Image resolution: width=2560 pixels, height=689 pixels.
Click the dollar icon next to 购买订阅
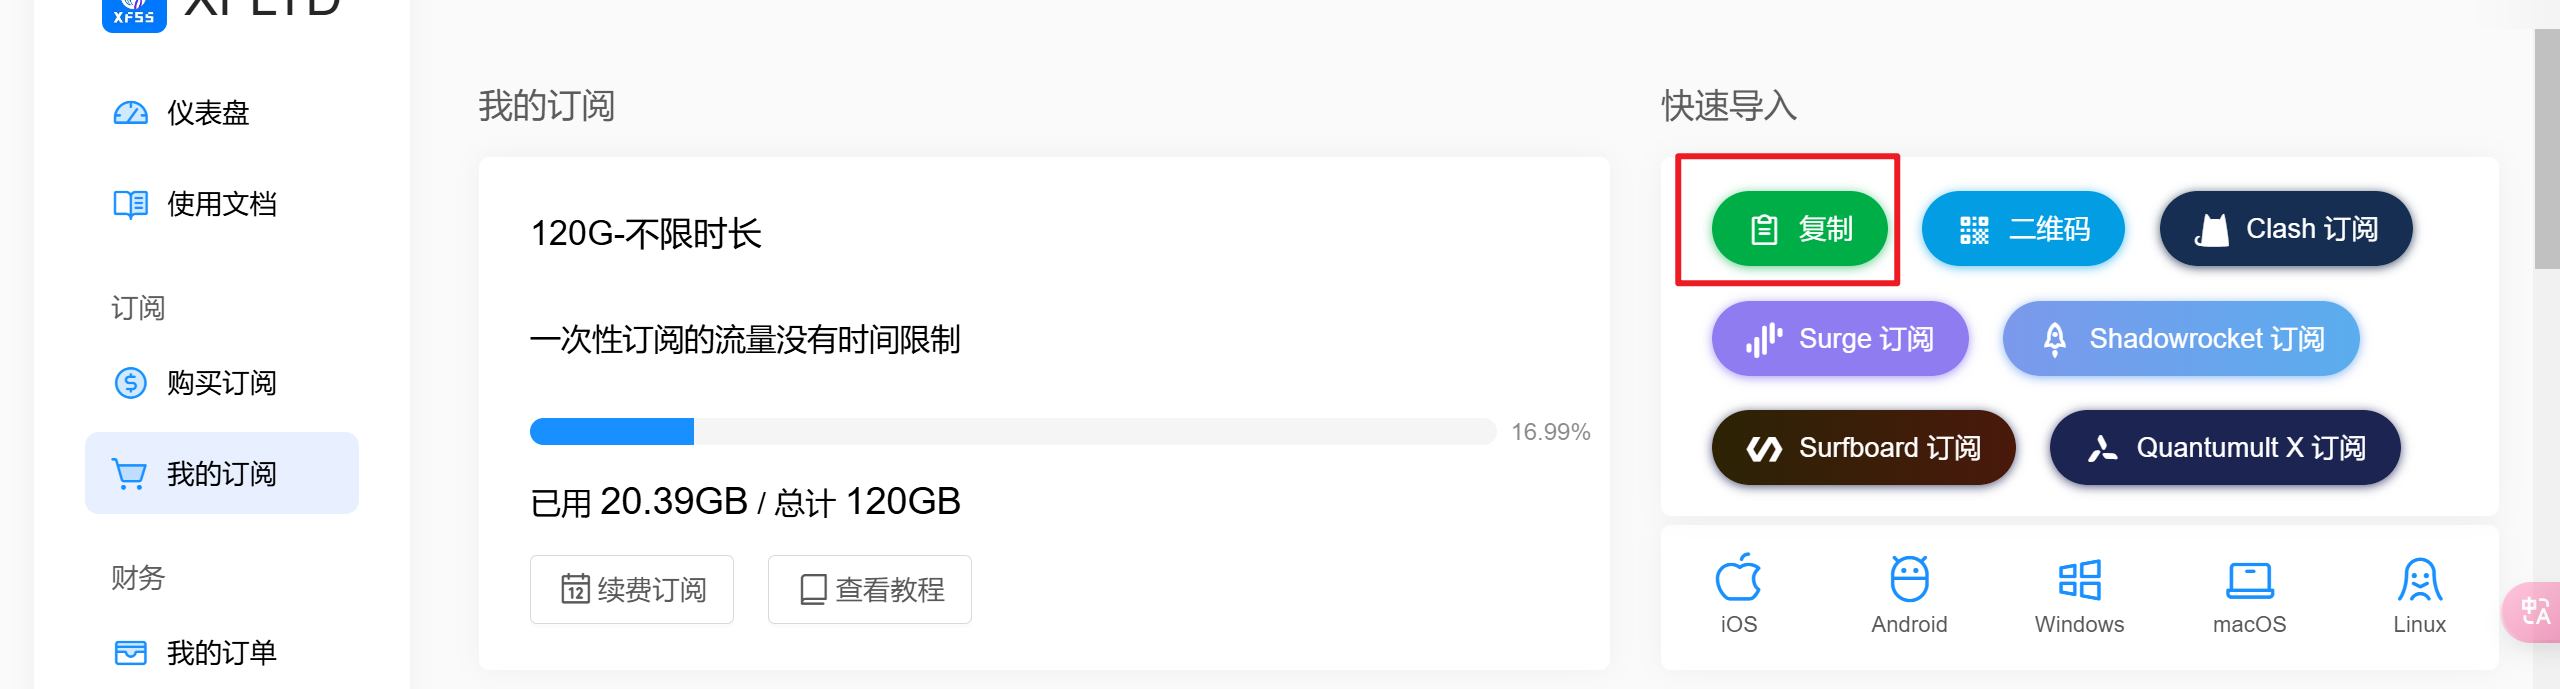(x=130, y=383)
